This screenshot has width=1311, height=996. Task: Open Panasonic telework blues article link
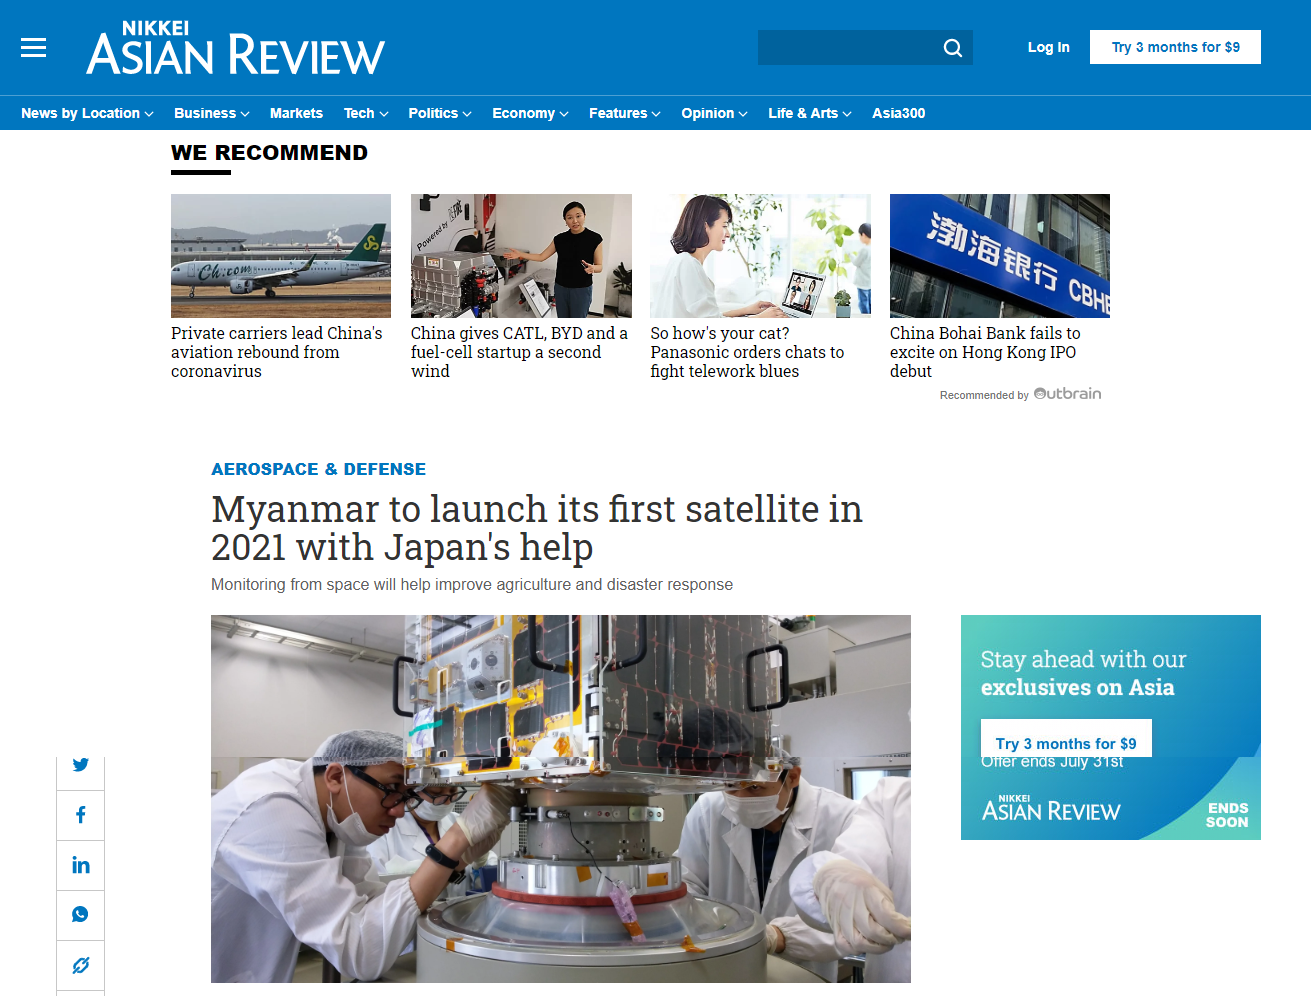pos(747,352)
